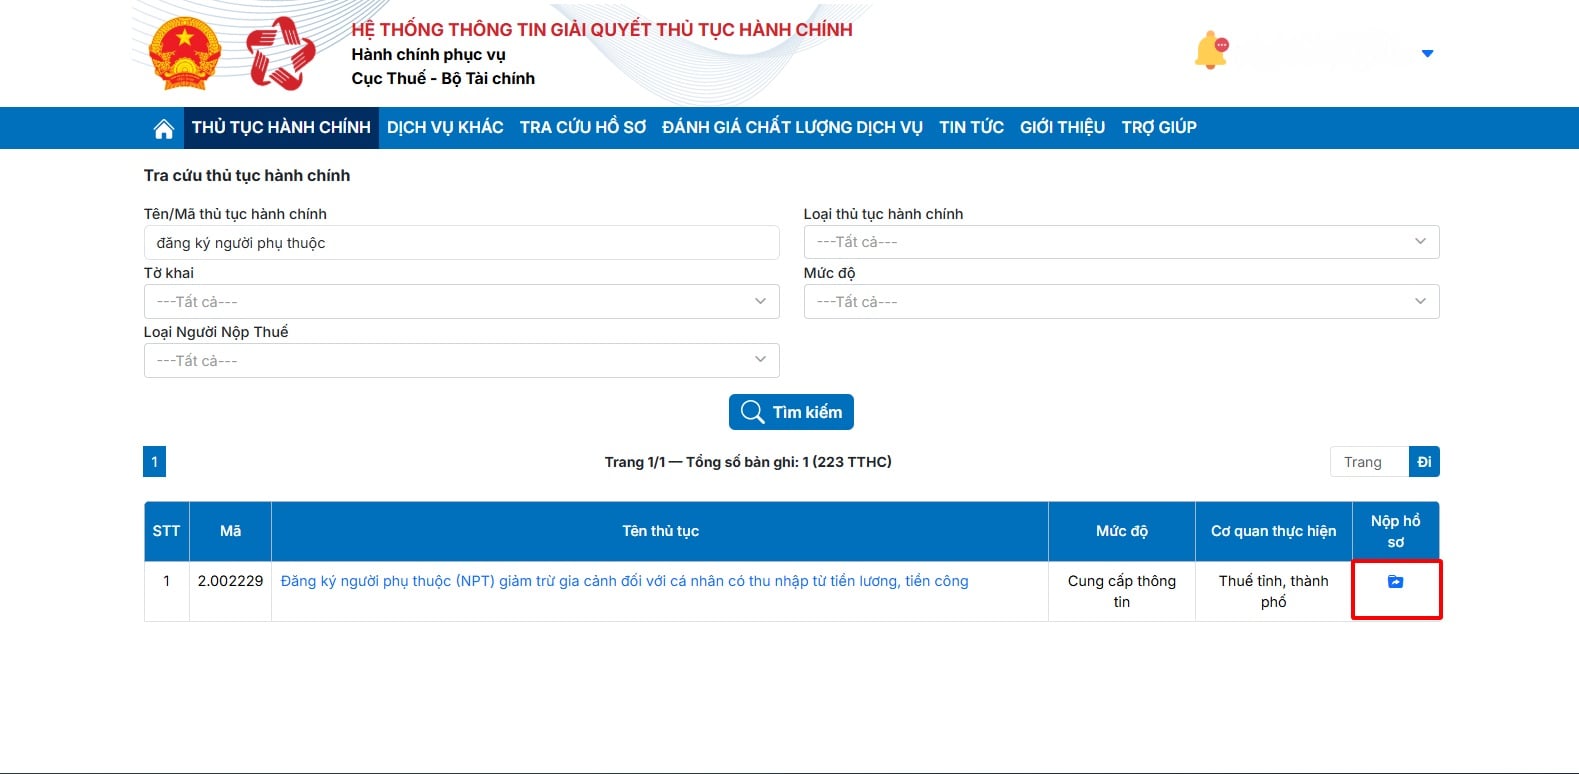This screenshot has height=774, width=1579.
Task: Click the red star administrative reform logo
Action: click(280, 54)
